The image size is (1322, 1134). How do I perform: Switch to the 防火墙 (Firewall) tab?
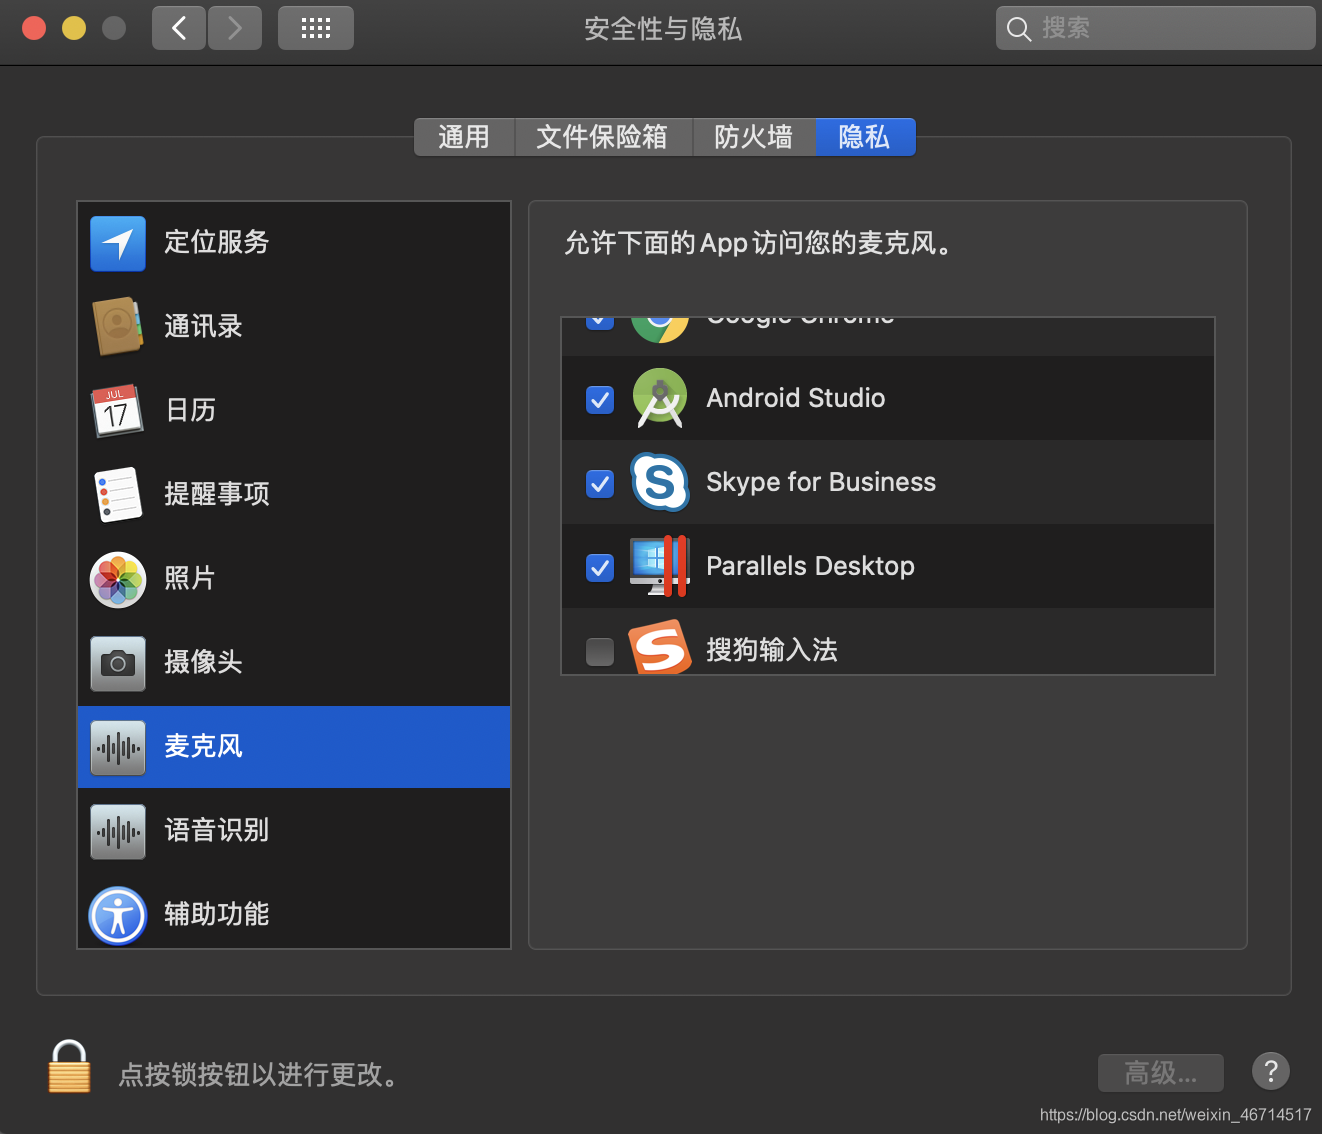coord(754,137)
